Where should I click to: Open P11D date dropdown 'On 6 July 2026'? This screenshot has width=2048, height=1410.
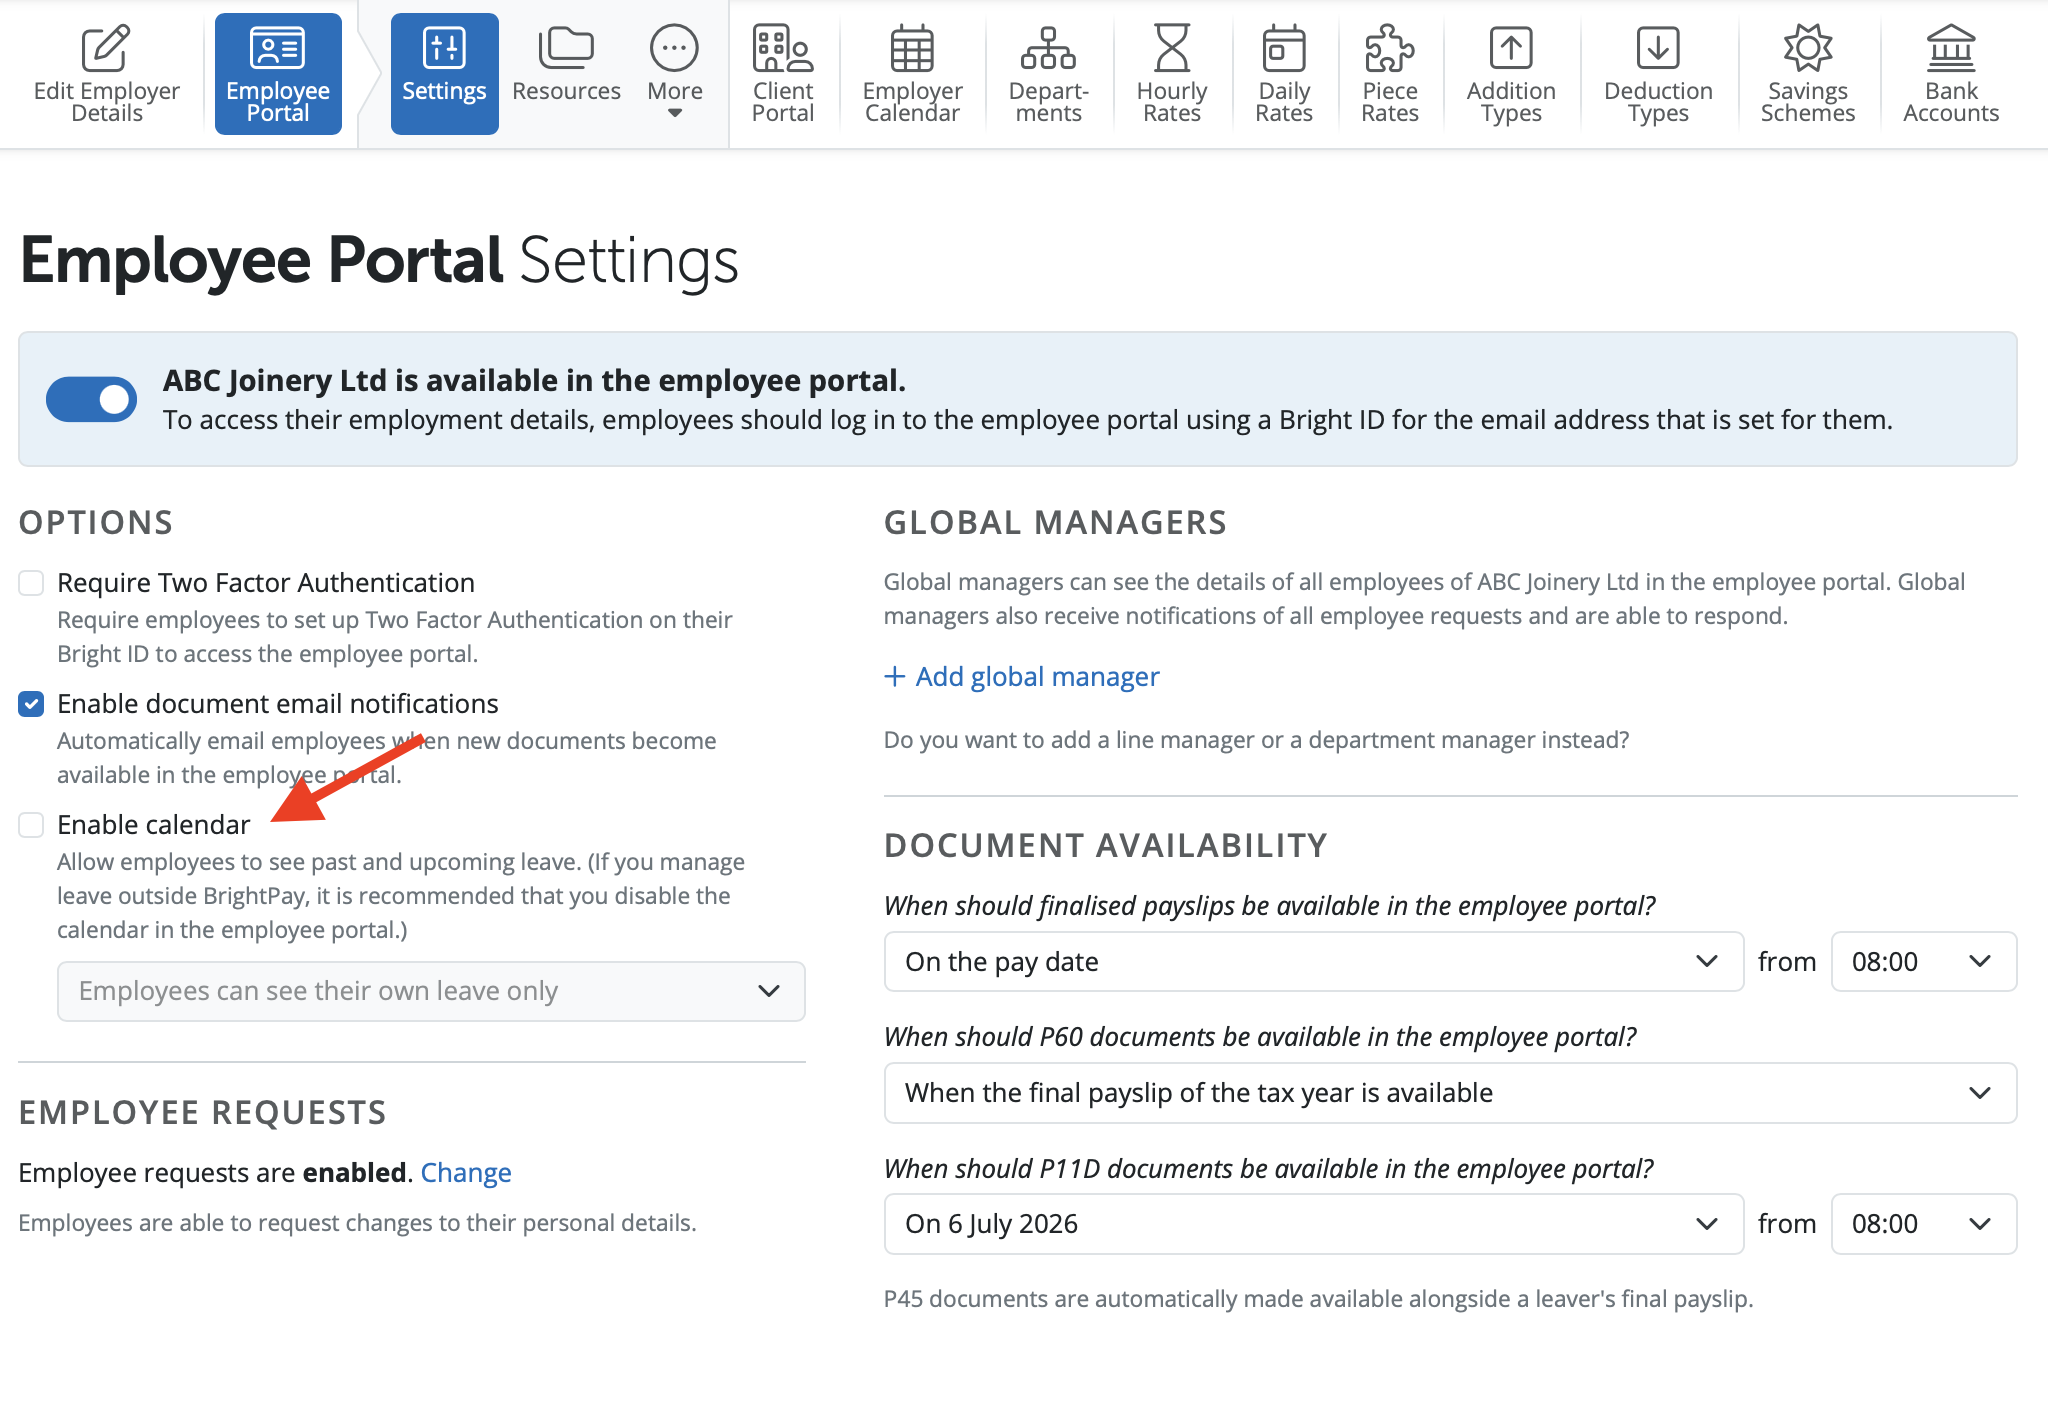coord(1313,1224)
